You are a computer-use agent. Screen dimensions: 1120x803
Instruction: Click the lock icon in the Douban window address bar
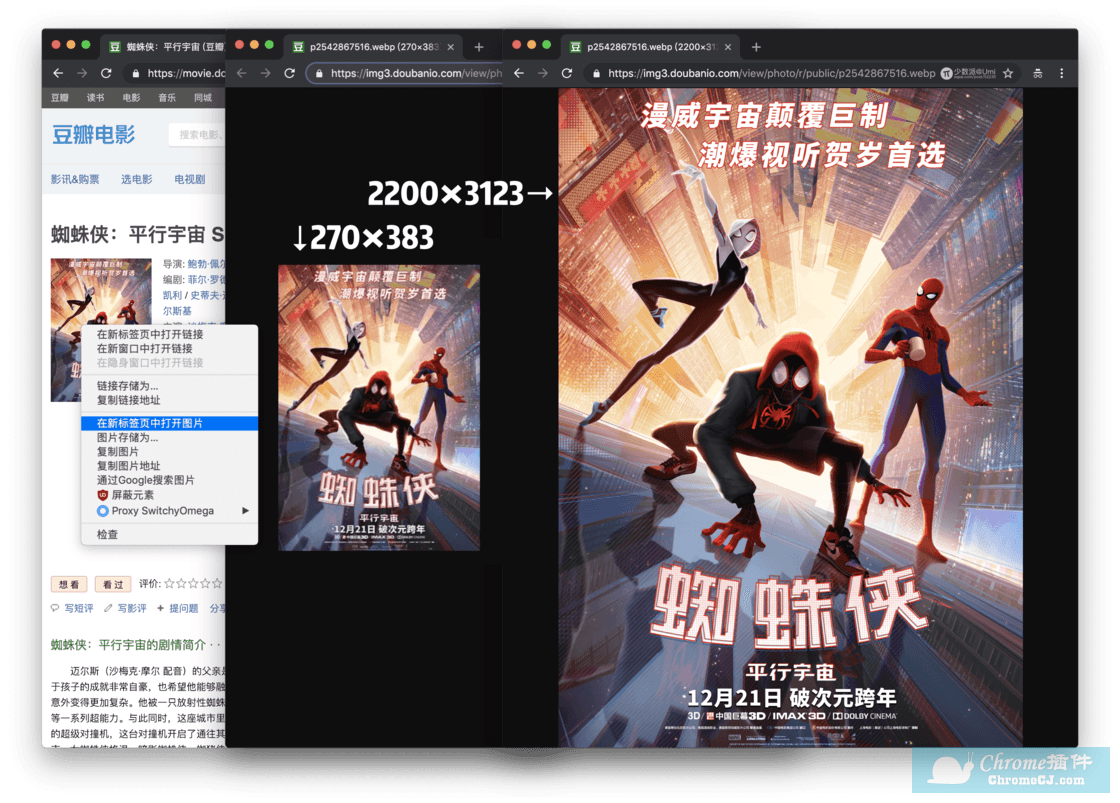pyautogui.click(x=136, y=73)
